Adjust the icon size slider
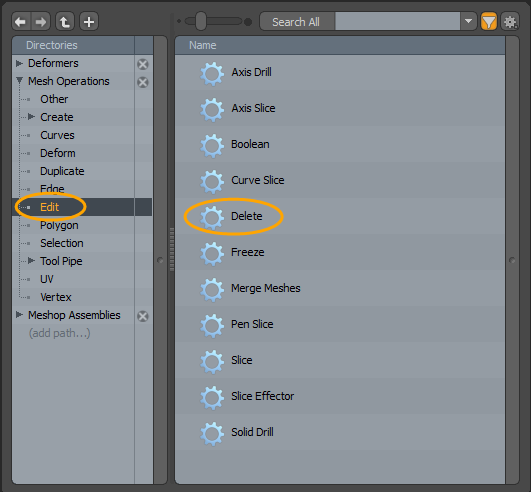This screenshot has height=492, width=531. (x=200, y=21)
